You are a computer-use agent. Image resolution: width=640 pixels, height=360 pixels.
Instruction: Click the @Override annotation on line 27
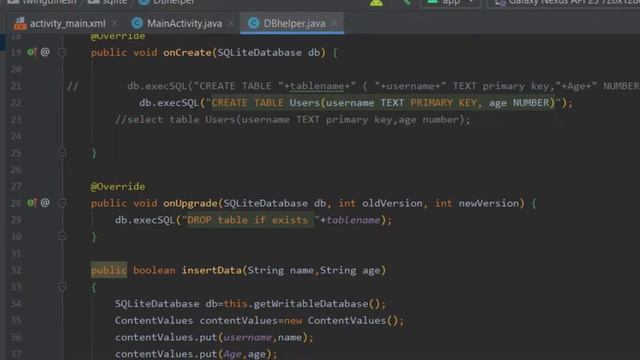(x=118, y=187)
